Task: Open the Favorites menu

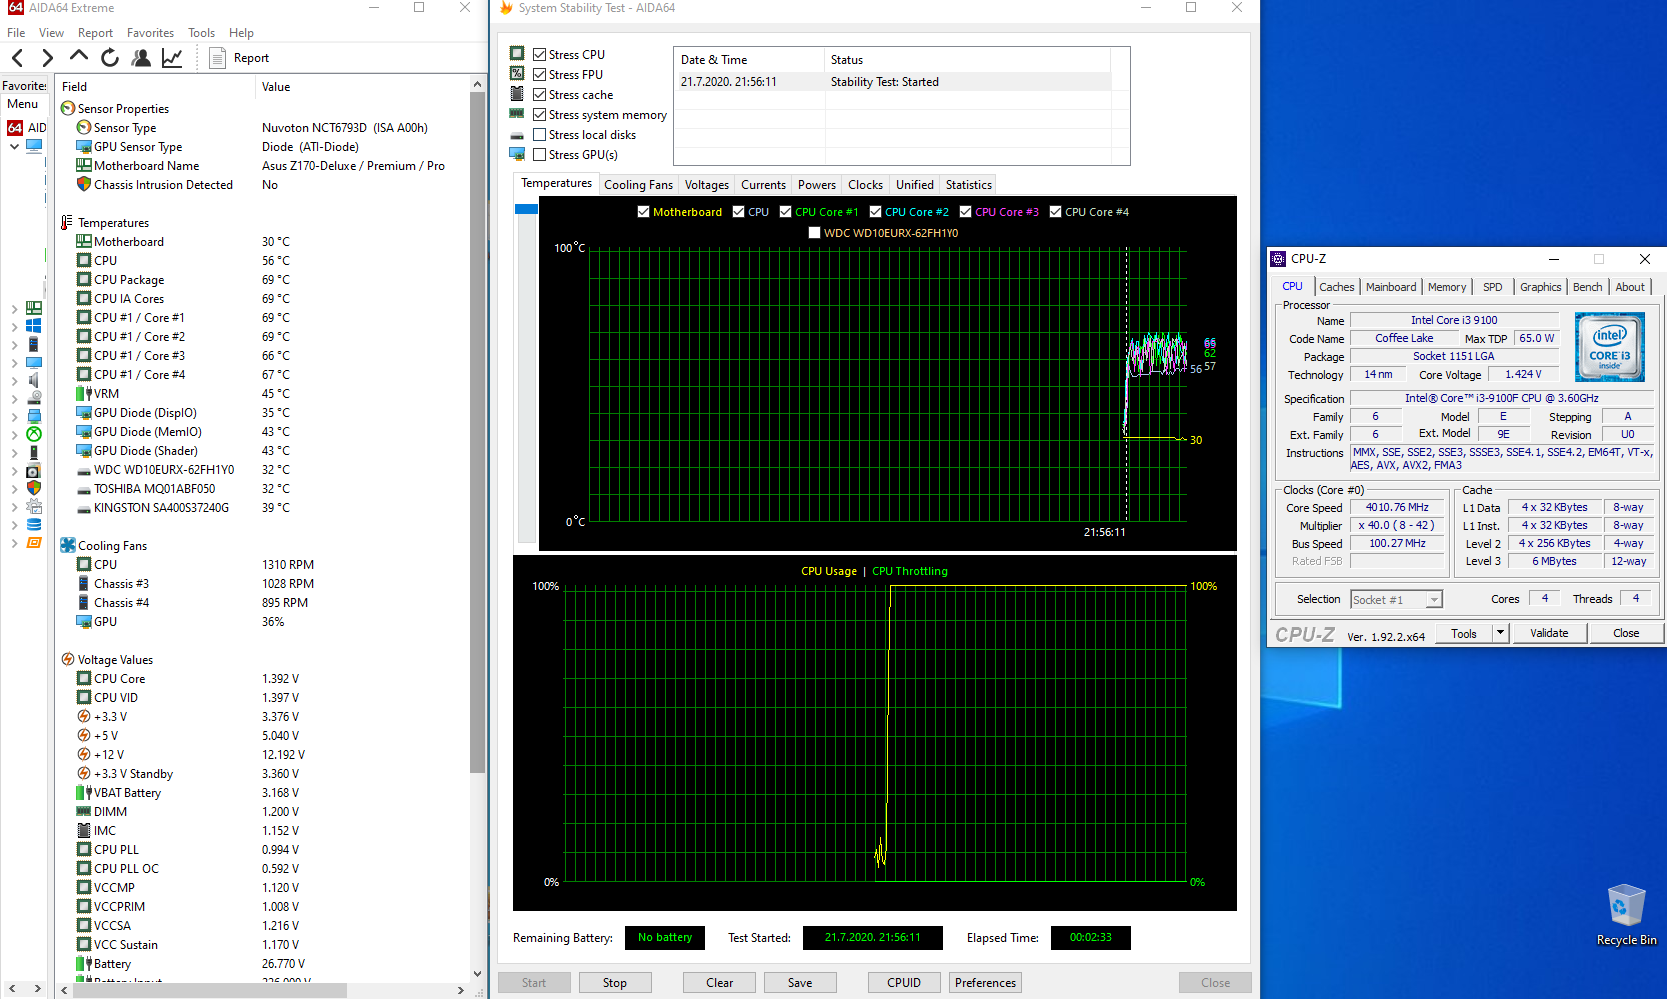Action: click(x=150, y=33)
